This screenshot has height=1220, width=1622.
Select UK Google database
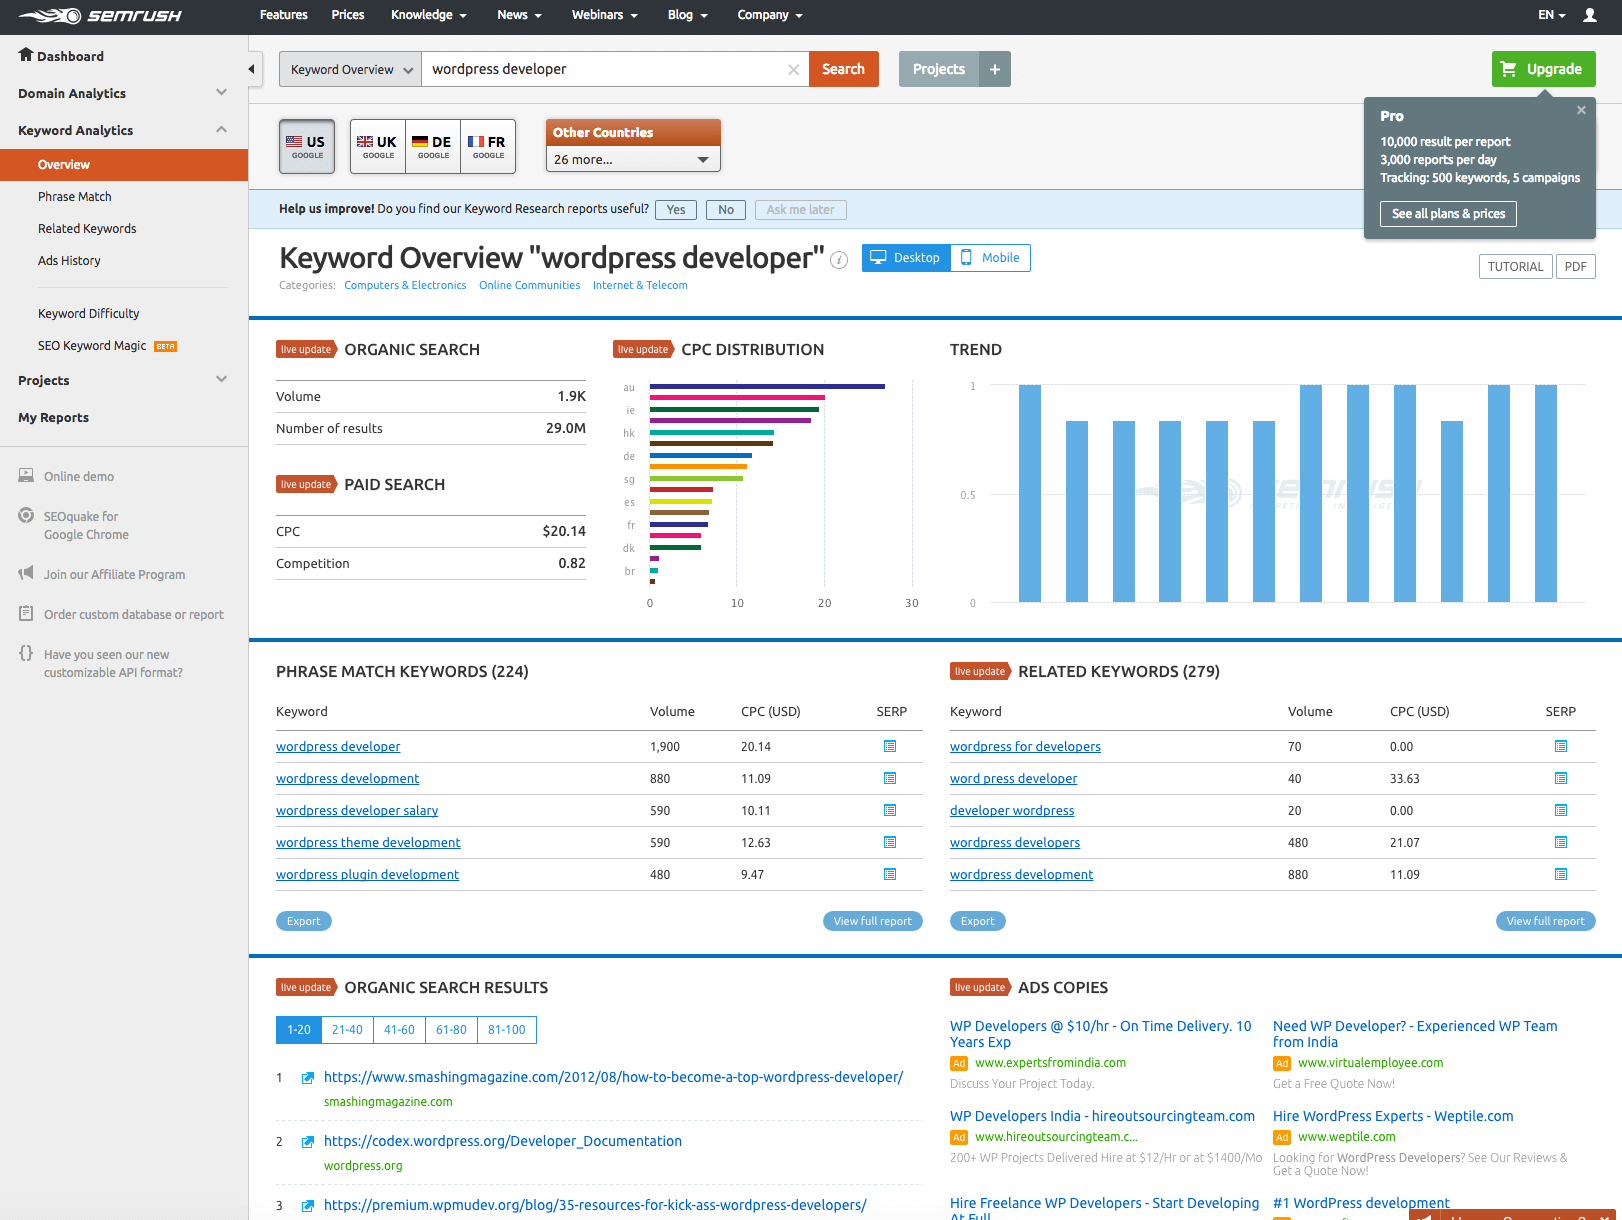click(377, 146)
